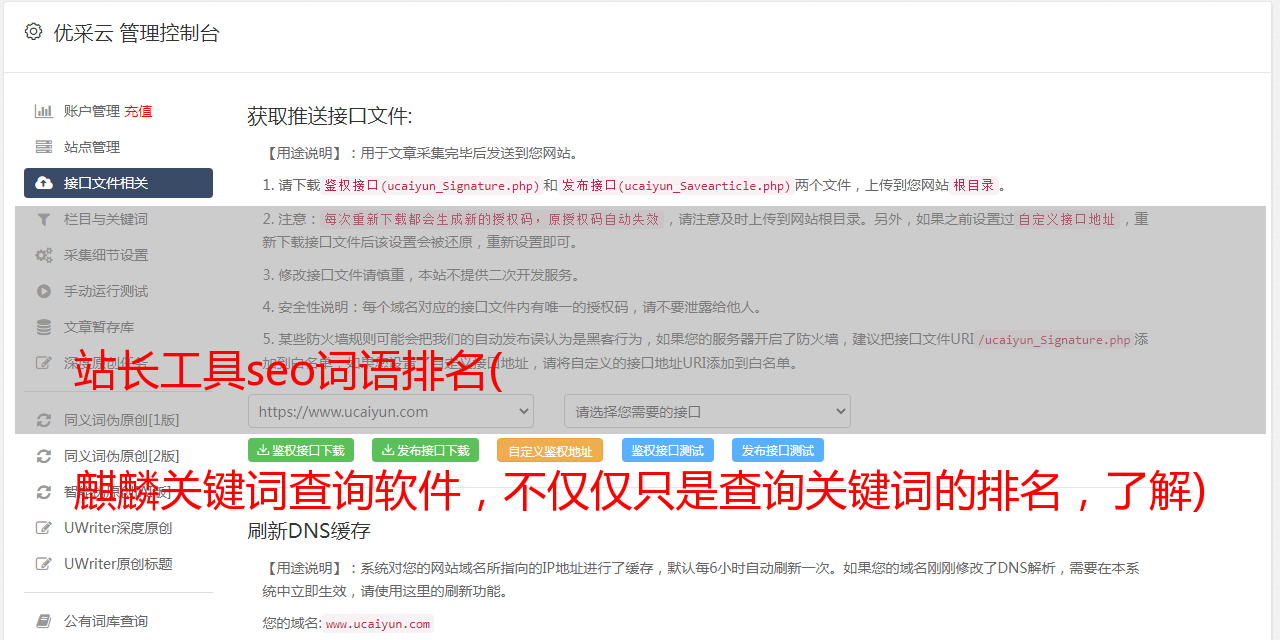Click the filter icon for 栏目与关键词

[44, 219]
